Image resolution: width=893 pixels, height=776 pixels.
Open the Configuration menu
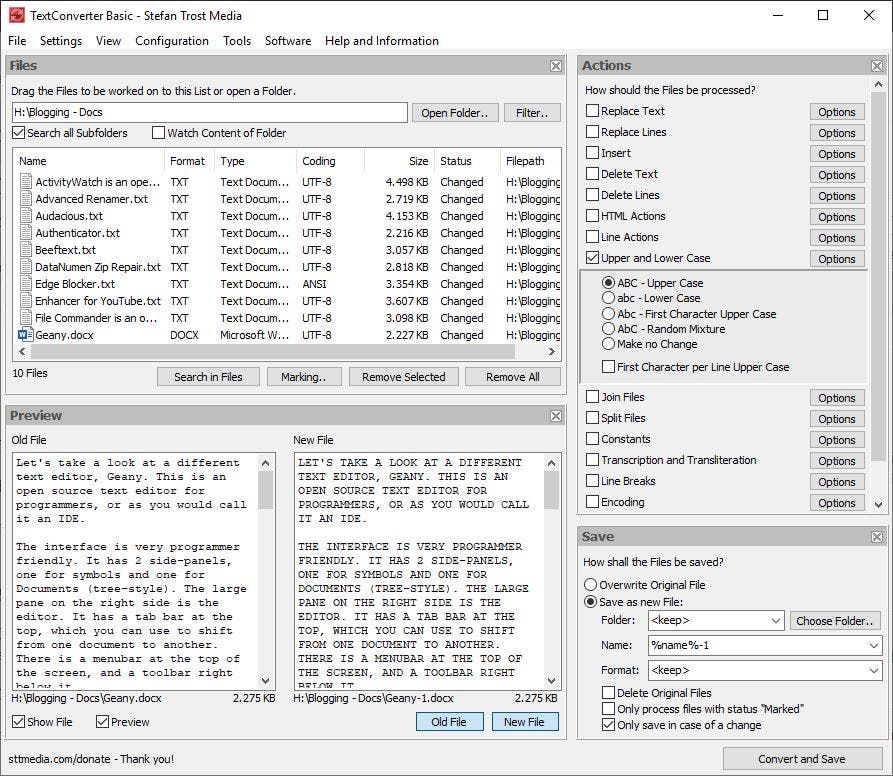pos(172,41)
